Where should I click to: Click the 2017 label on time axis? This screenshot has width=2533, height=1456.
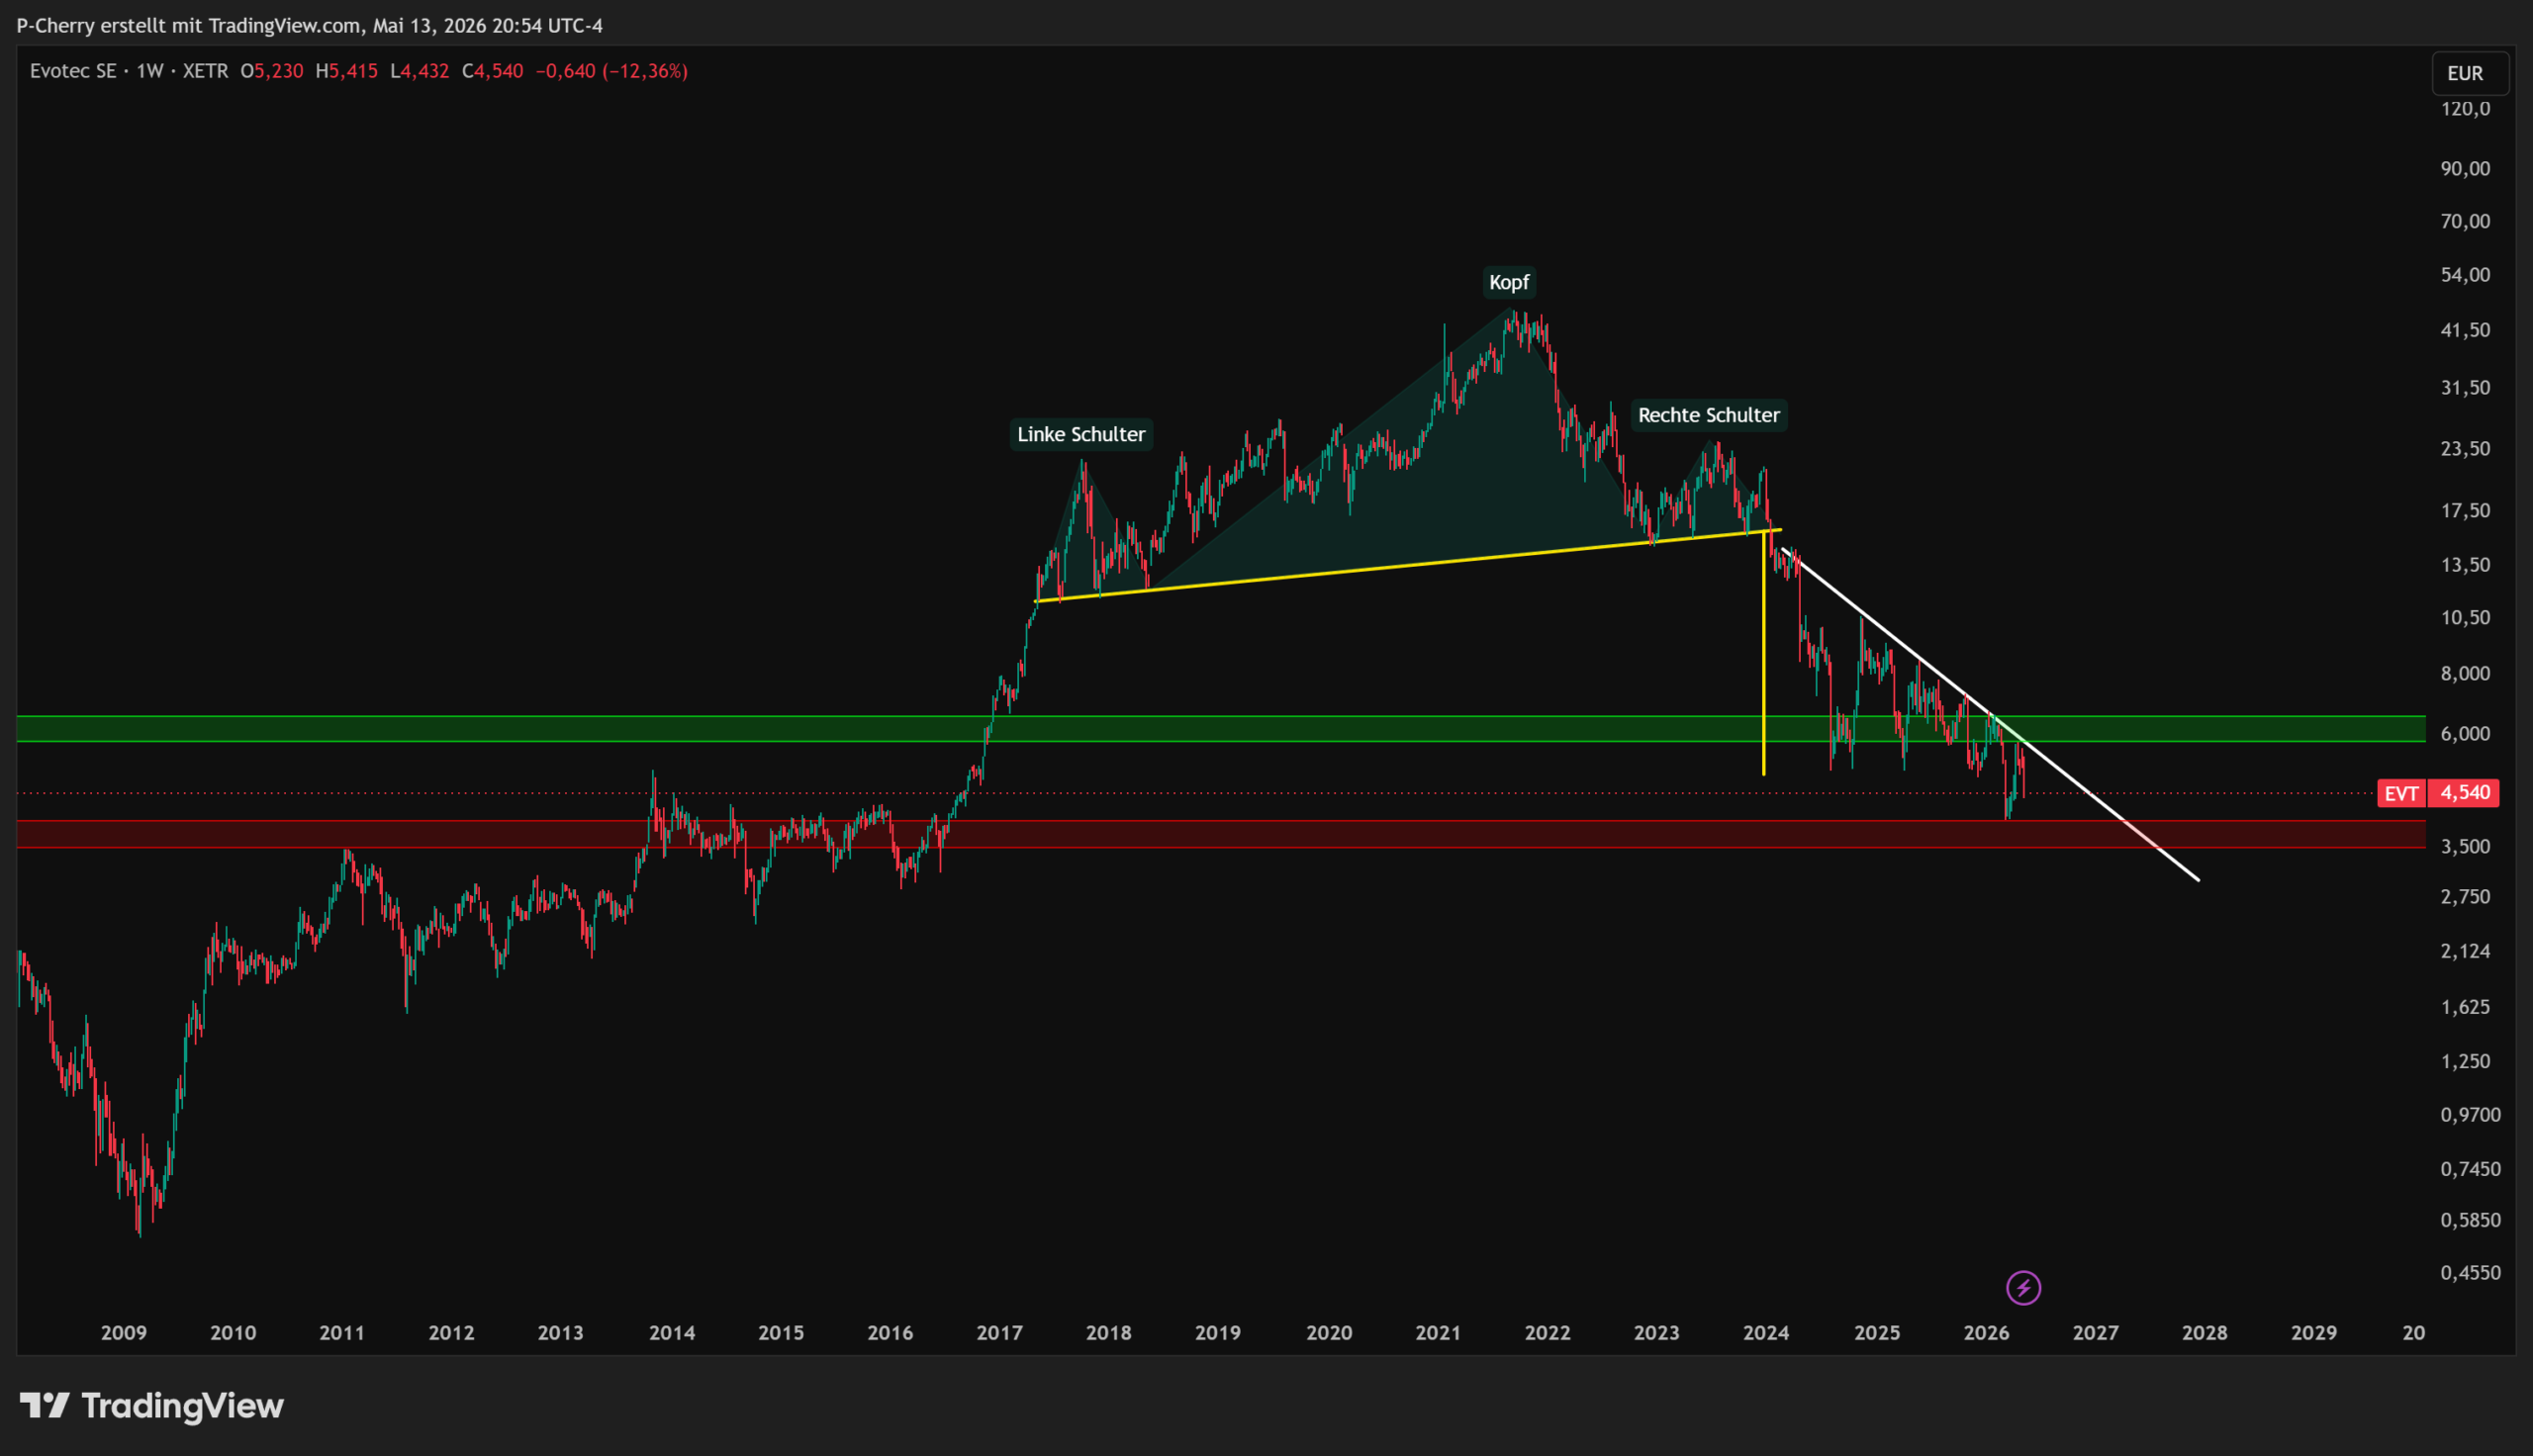coord(999,1332)
